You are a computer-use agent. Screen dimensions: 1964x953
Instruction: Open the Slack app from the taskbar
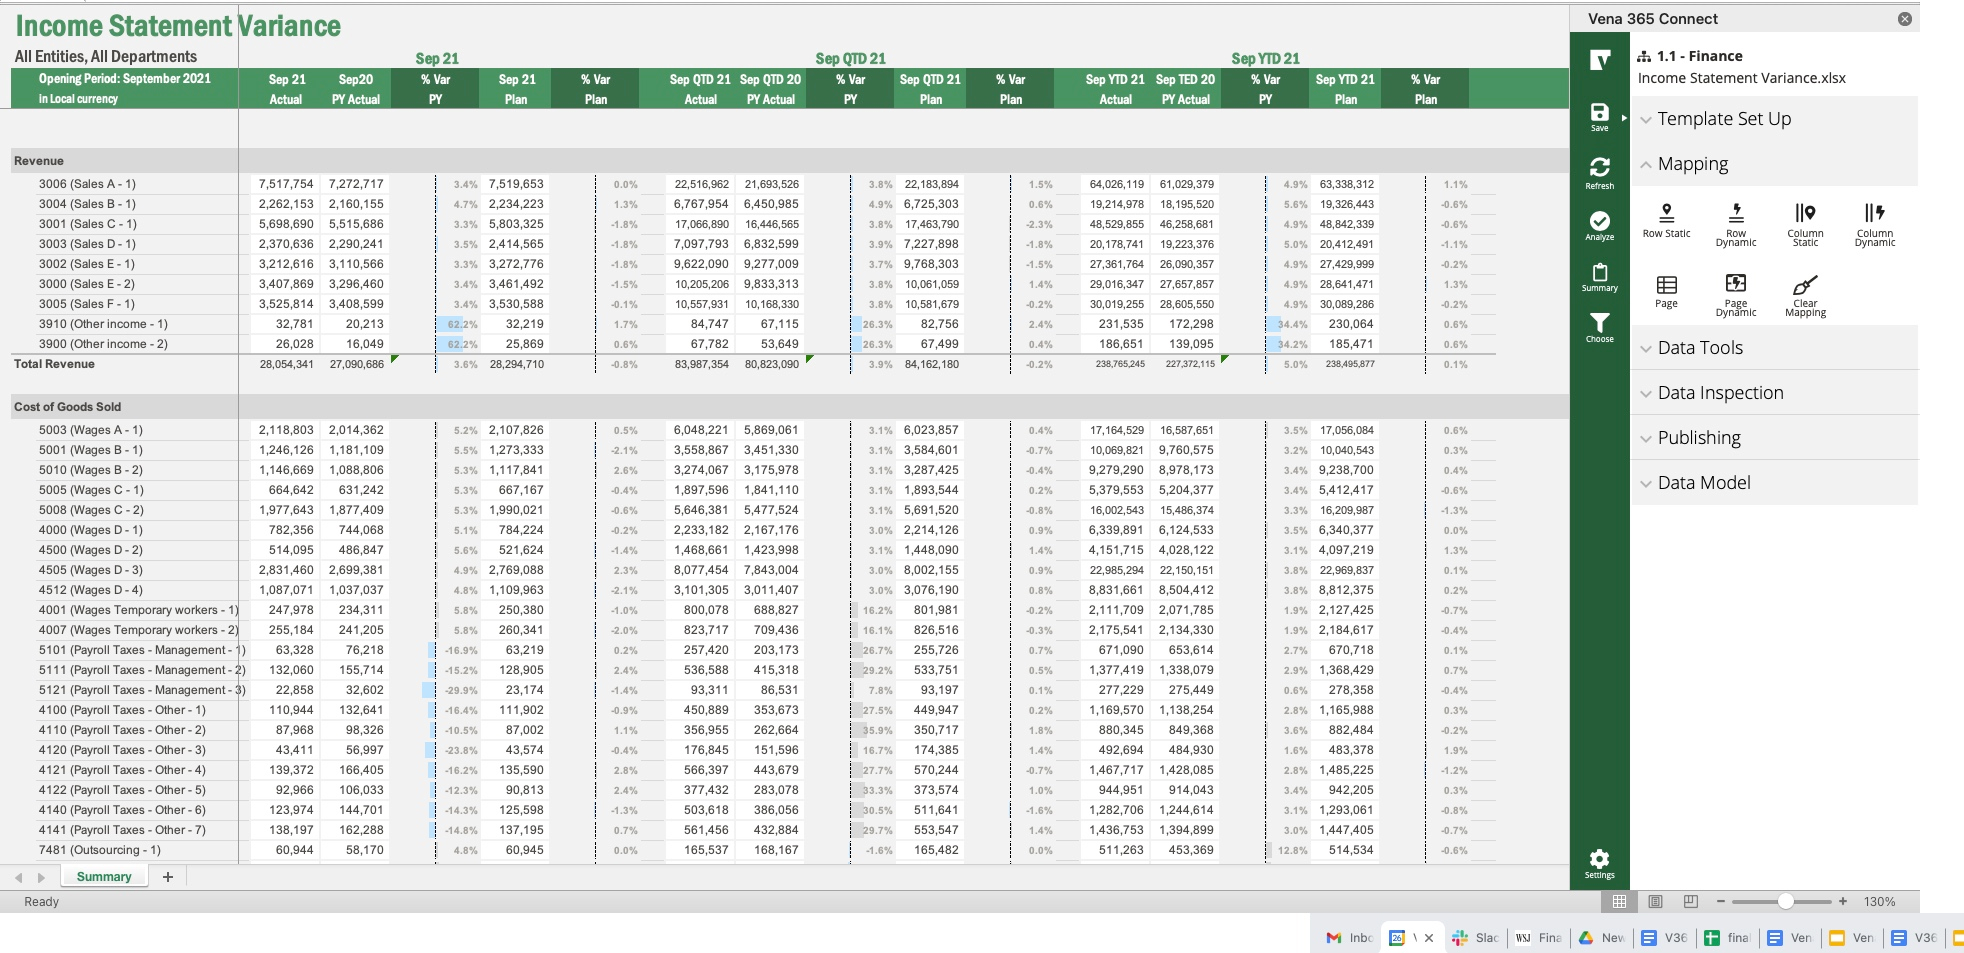[x=1458, y=938]
